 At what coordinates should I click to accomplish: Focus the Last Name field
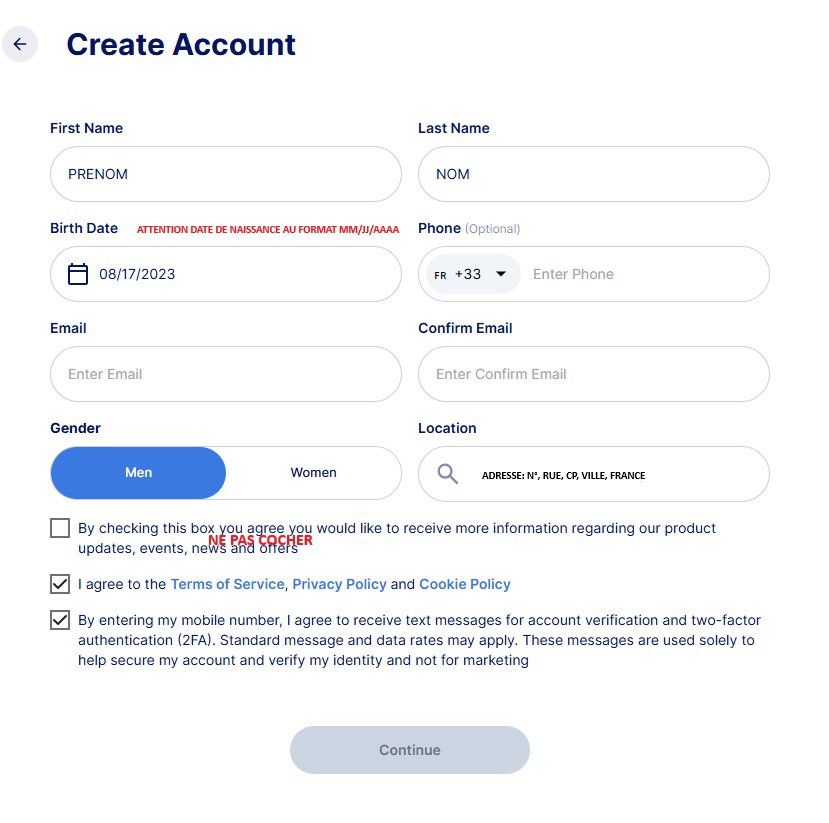(x=594, y=174)
